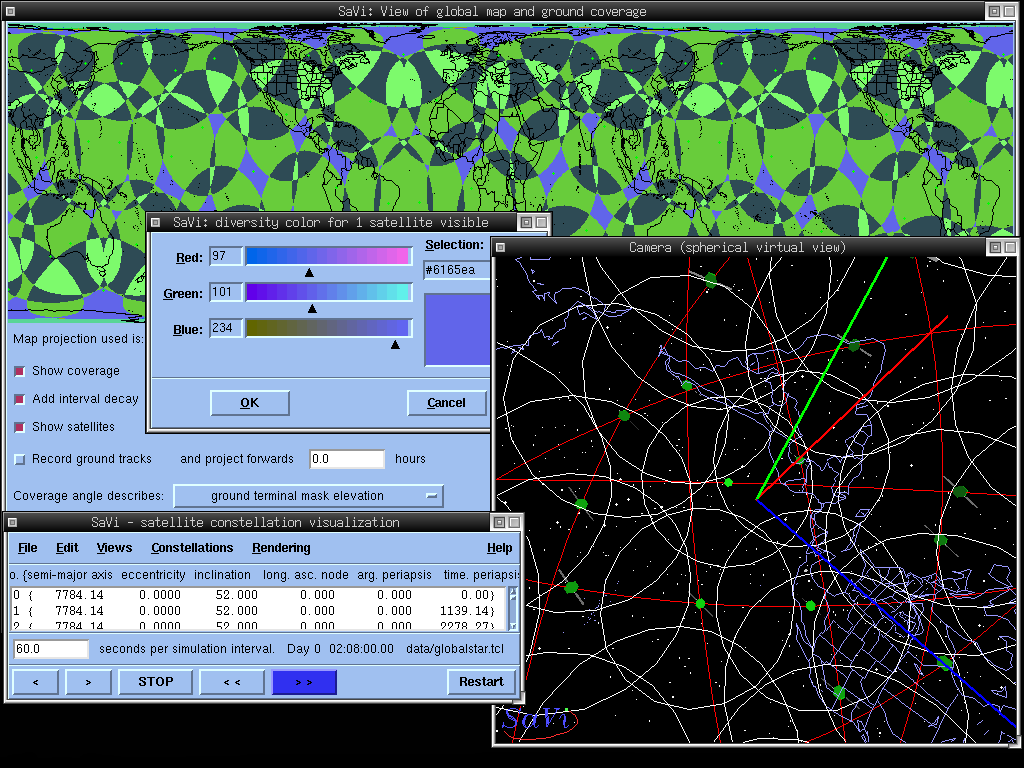Disable Add interval decay option
This screenshot has width=1024, height=768.
[x=20, y=399]
